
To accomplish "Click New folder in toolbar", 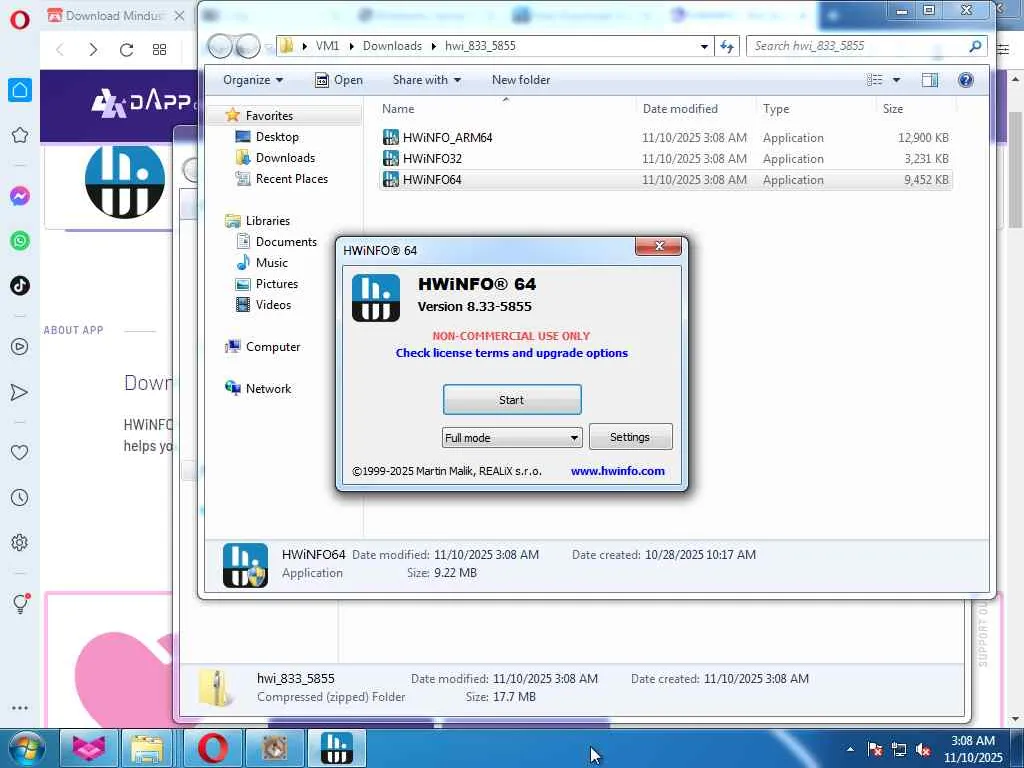I will click(x=520, y=80).
